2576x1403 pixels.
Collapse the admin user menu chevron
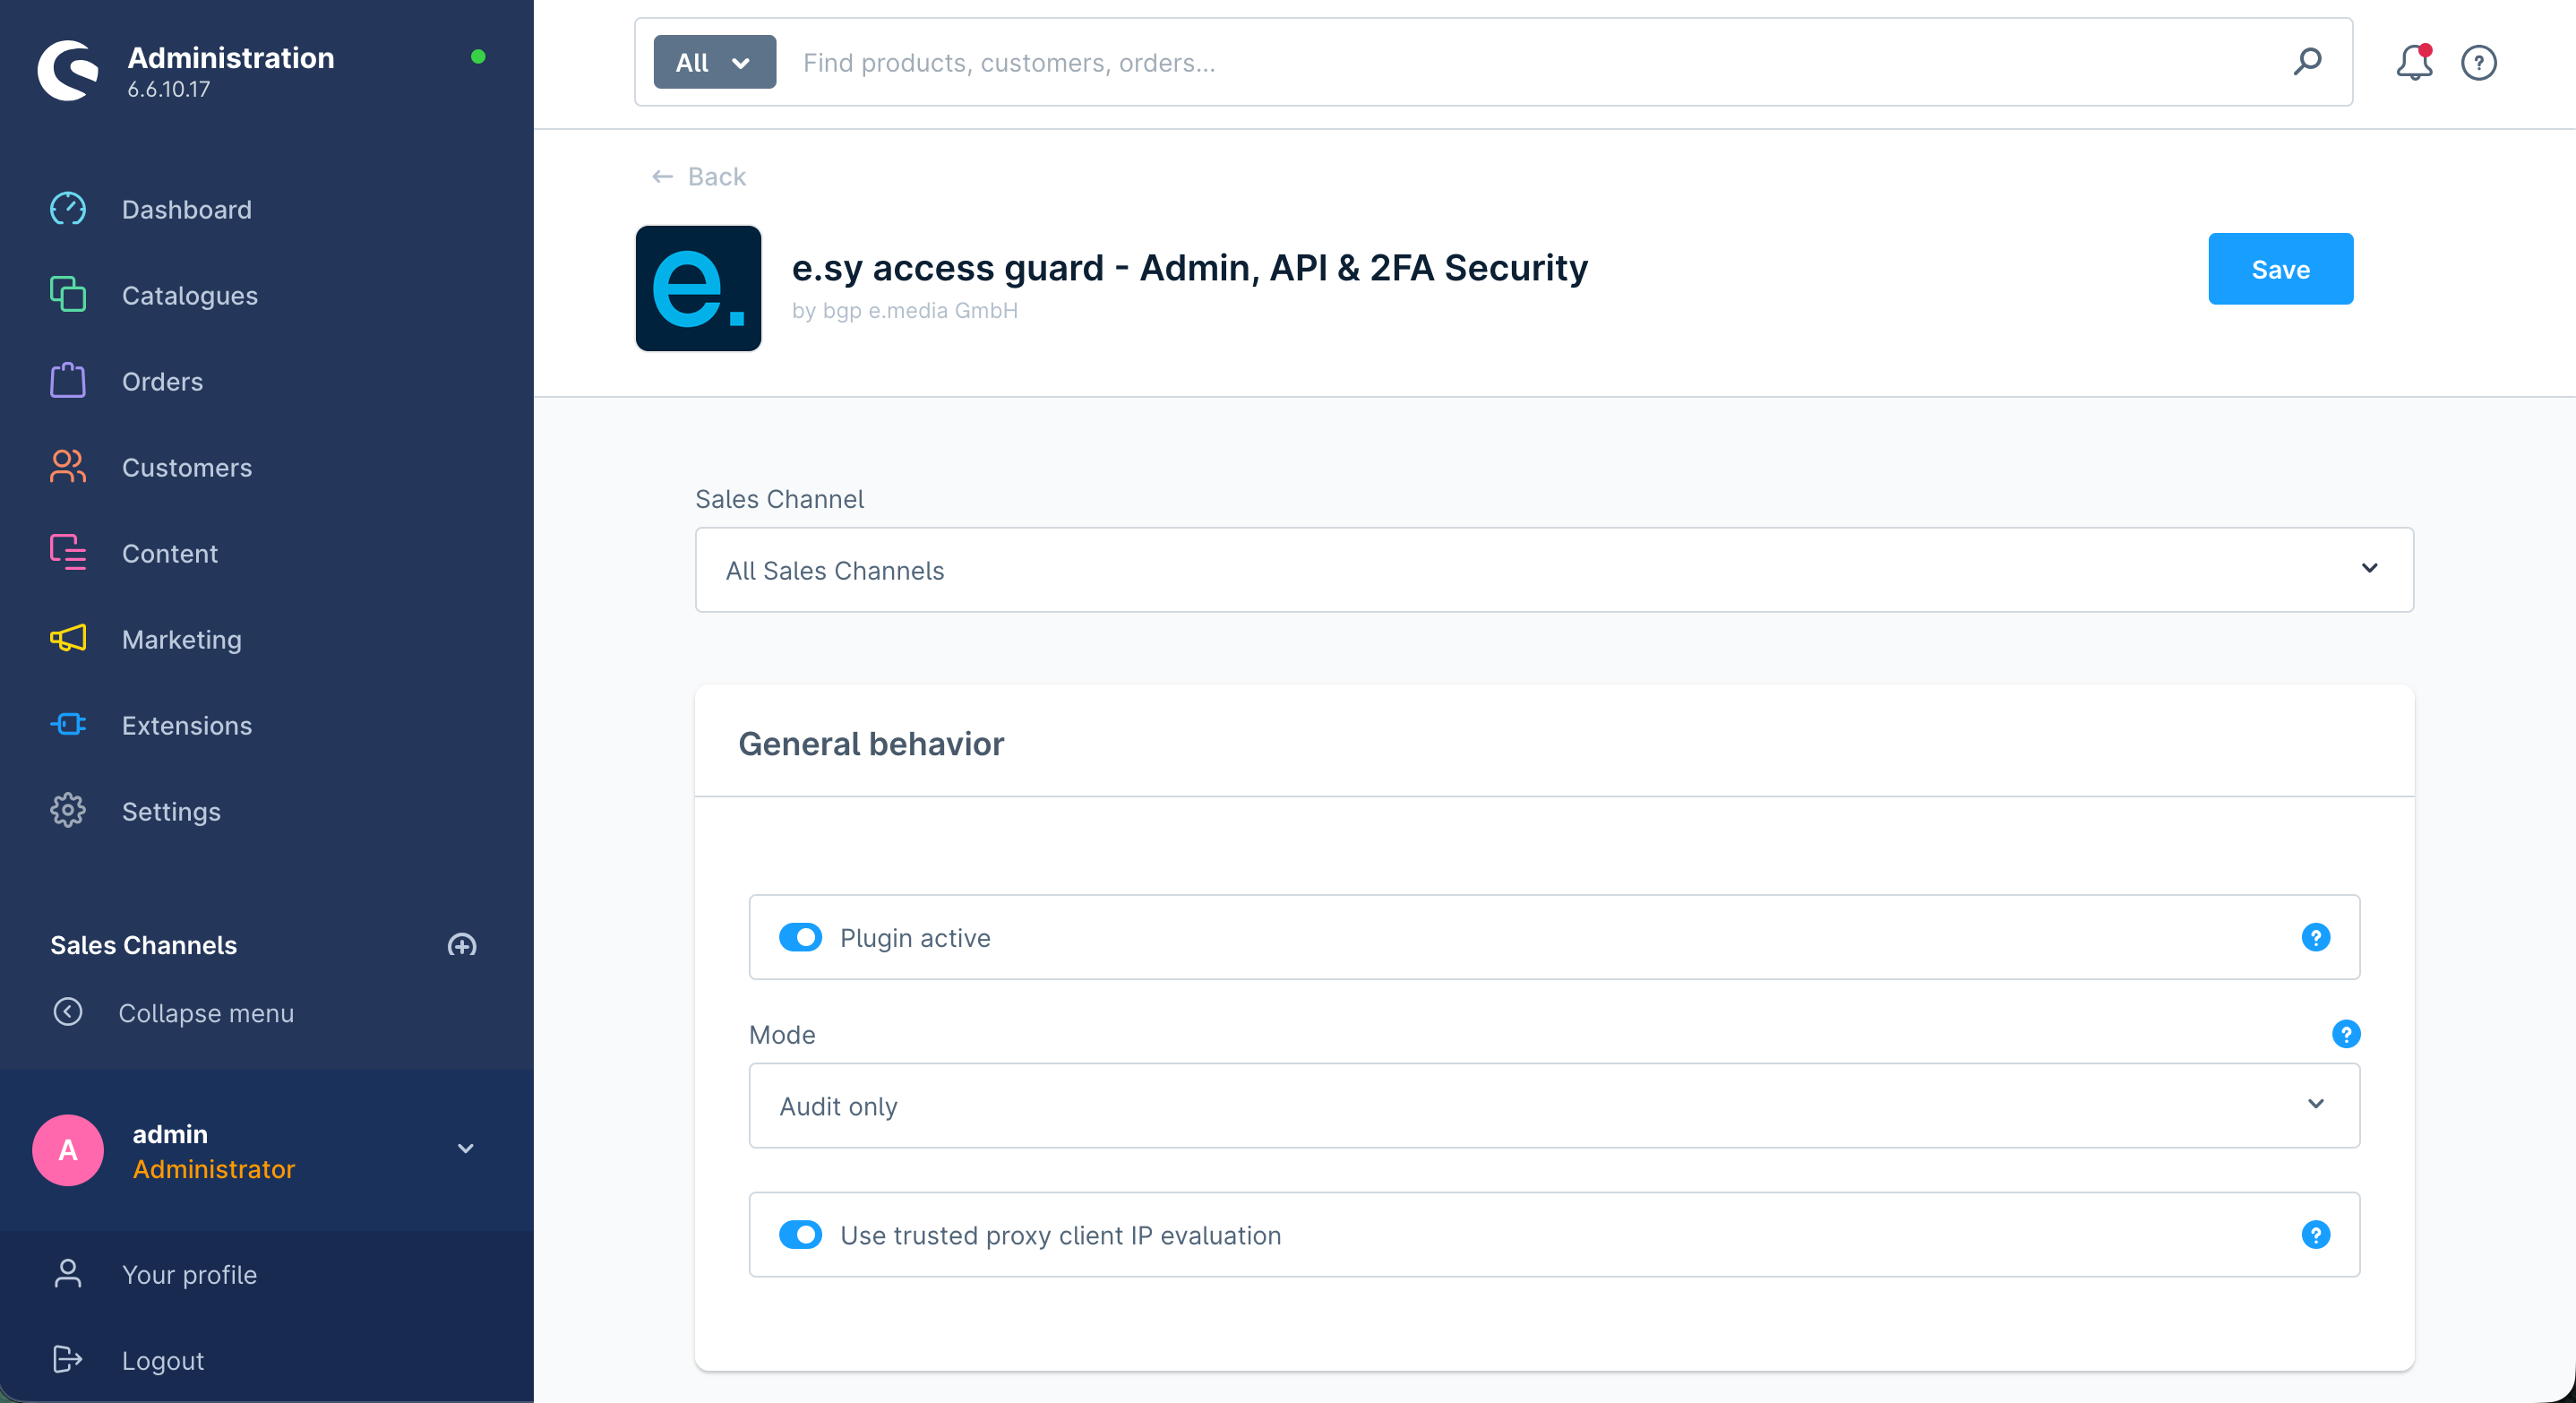465,1148
